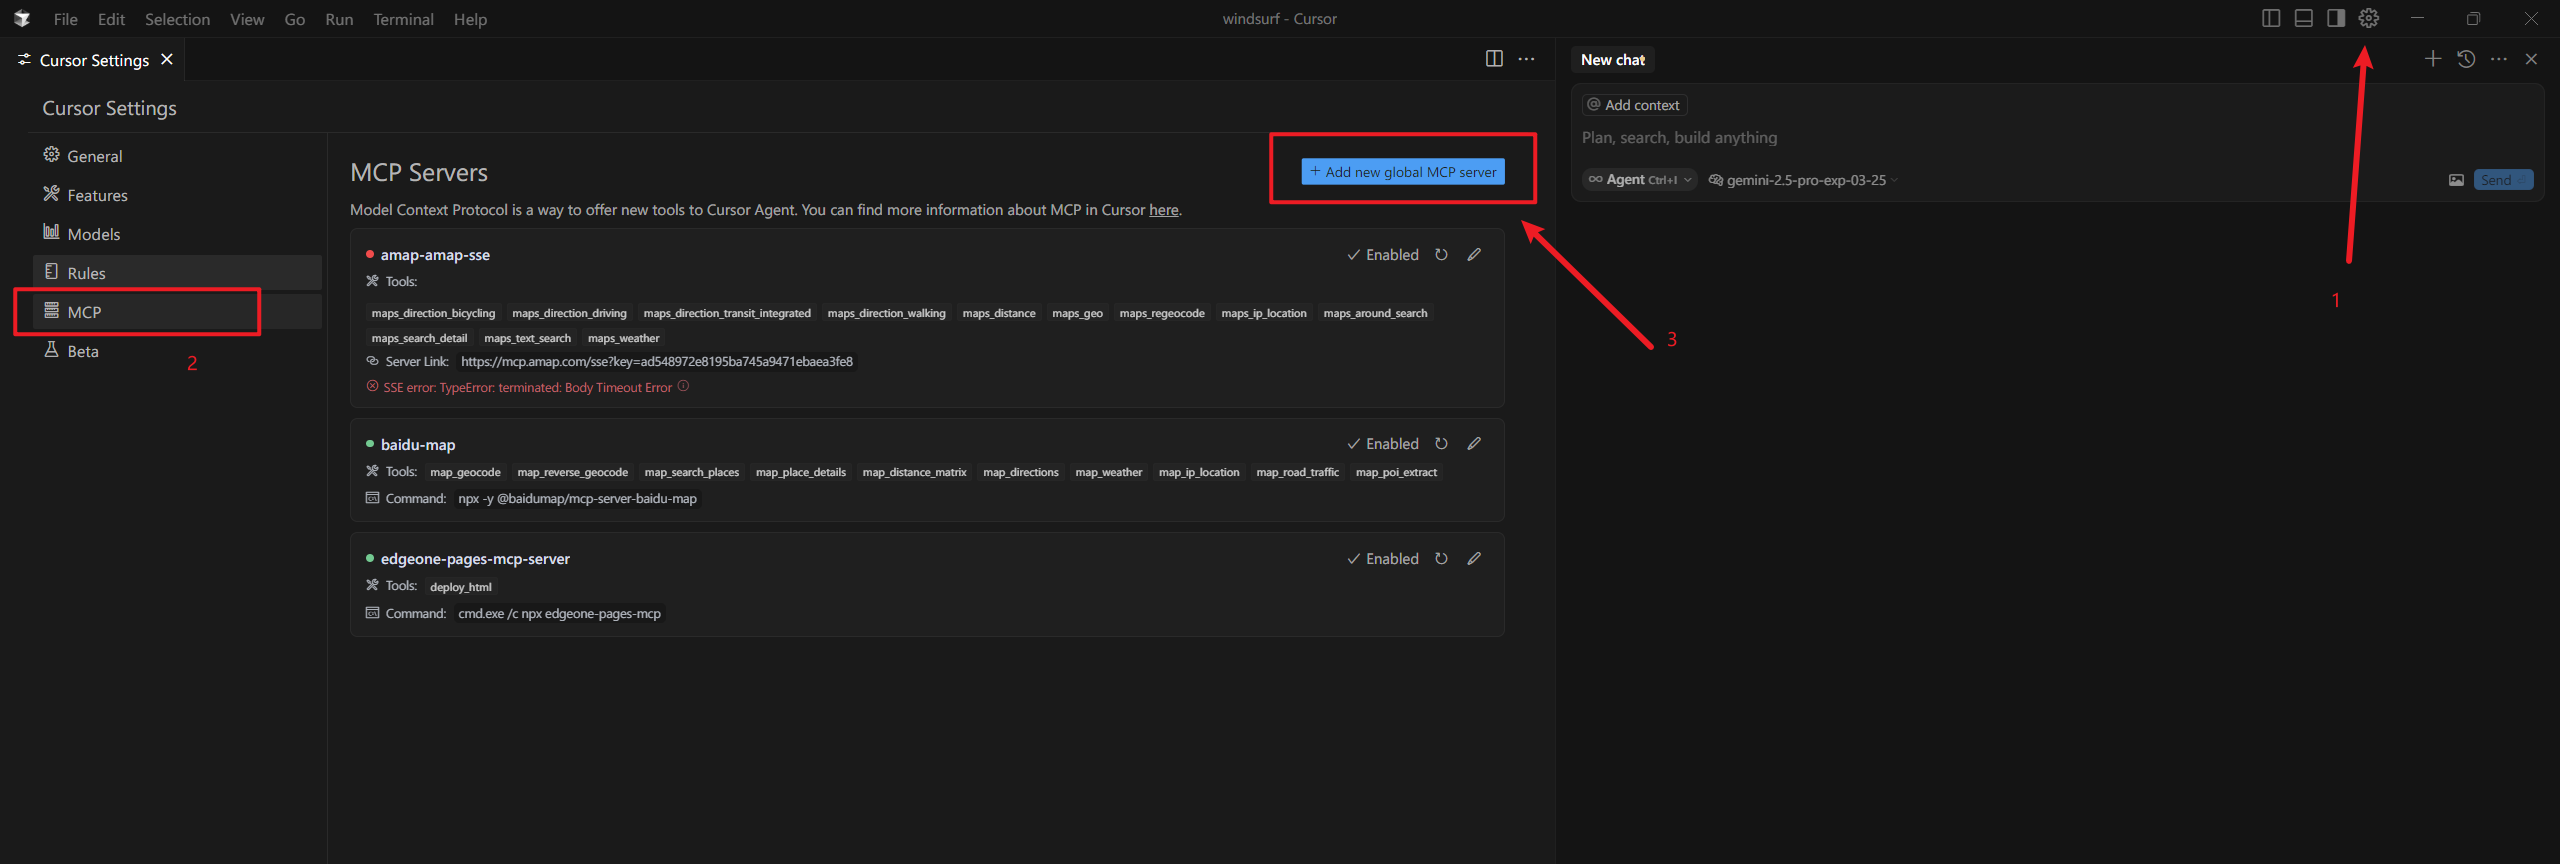
Task: Follow the 'here' MCP documentation link
Action: tap(1163, 210)
